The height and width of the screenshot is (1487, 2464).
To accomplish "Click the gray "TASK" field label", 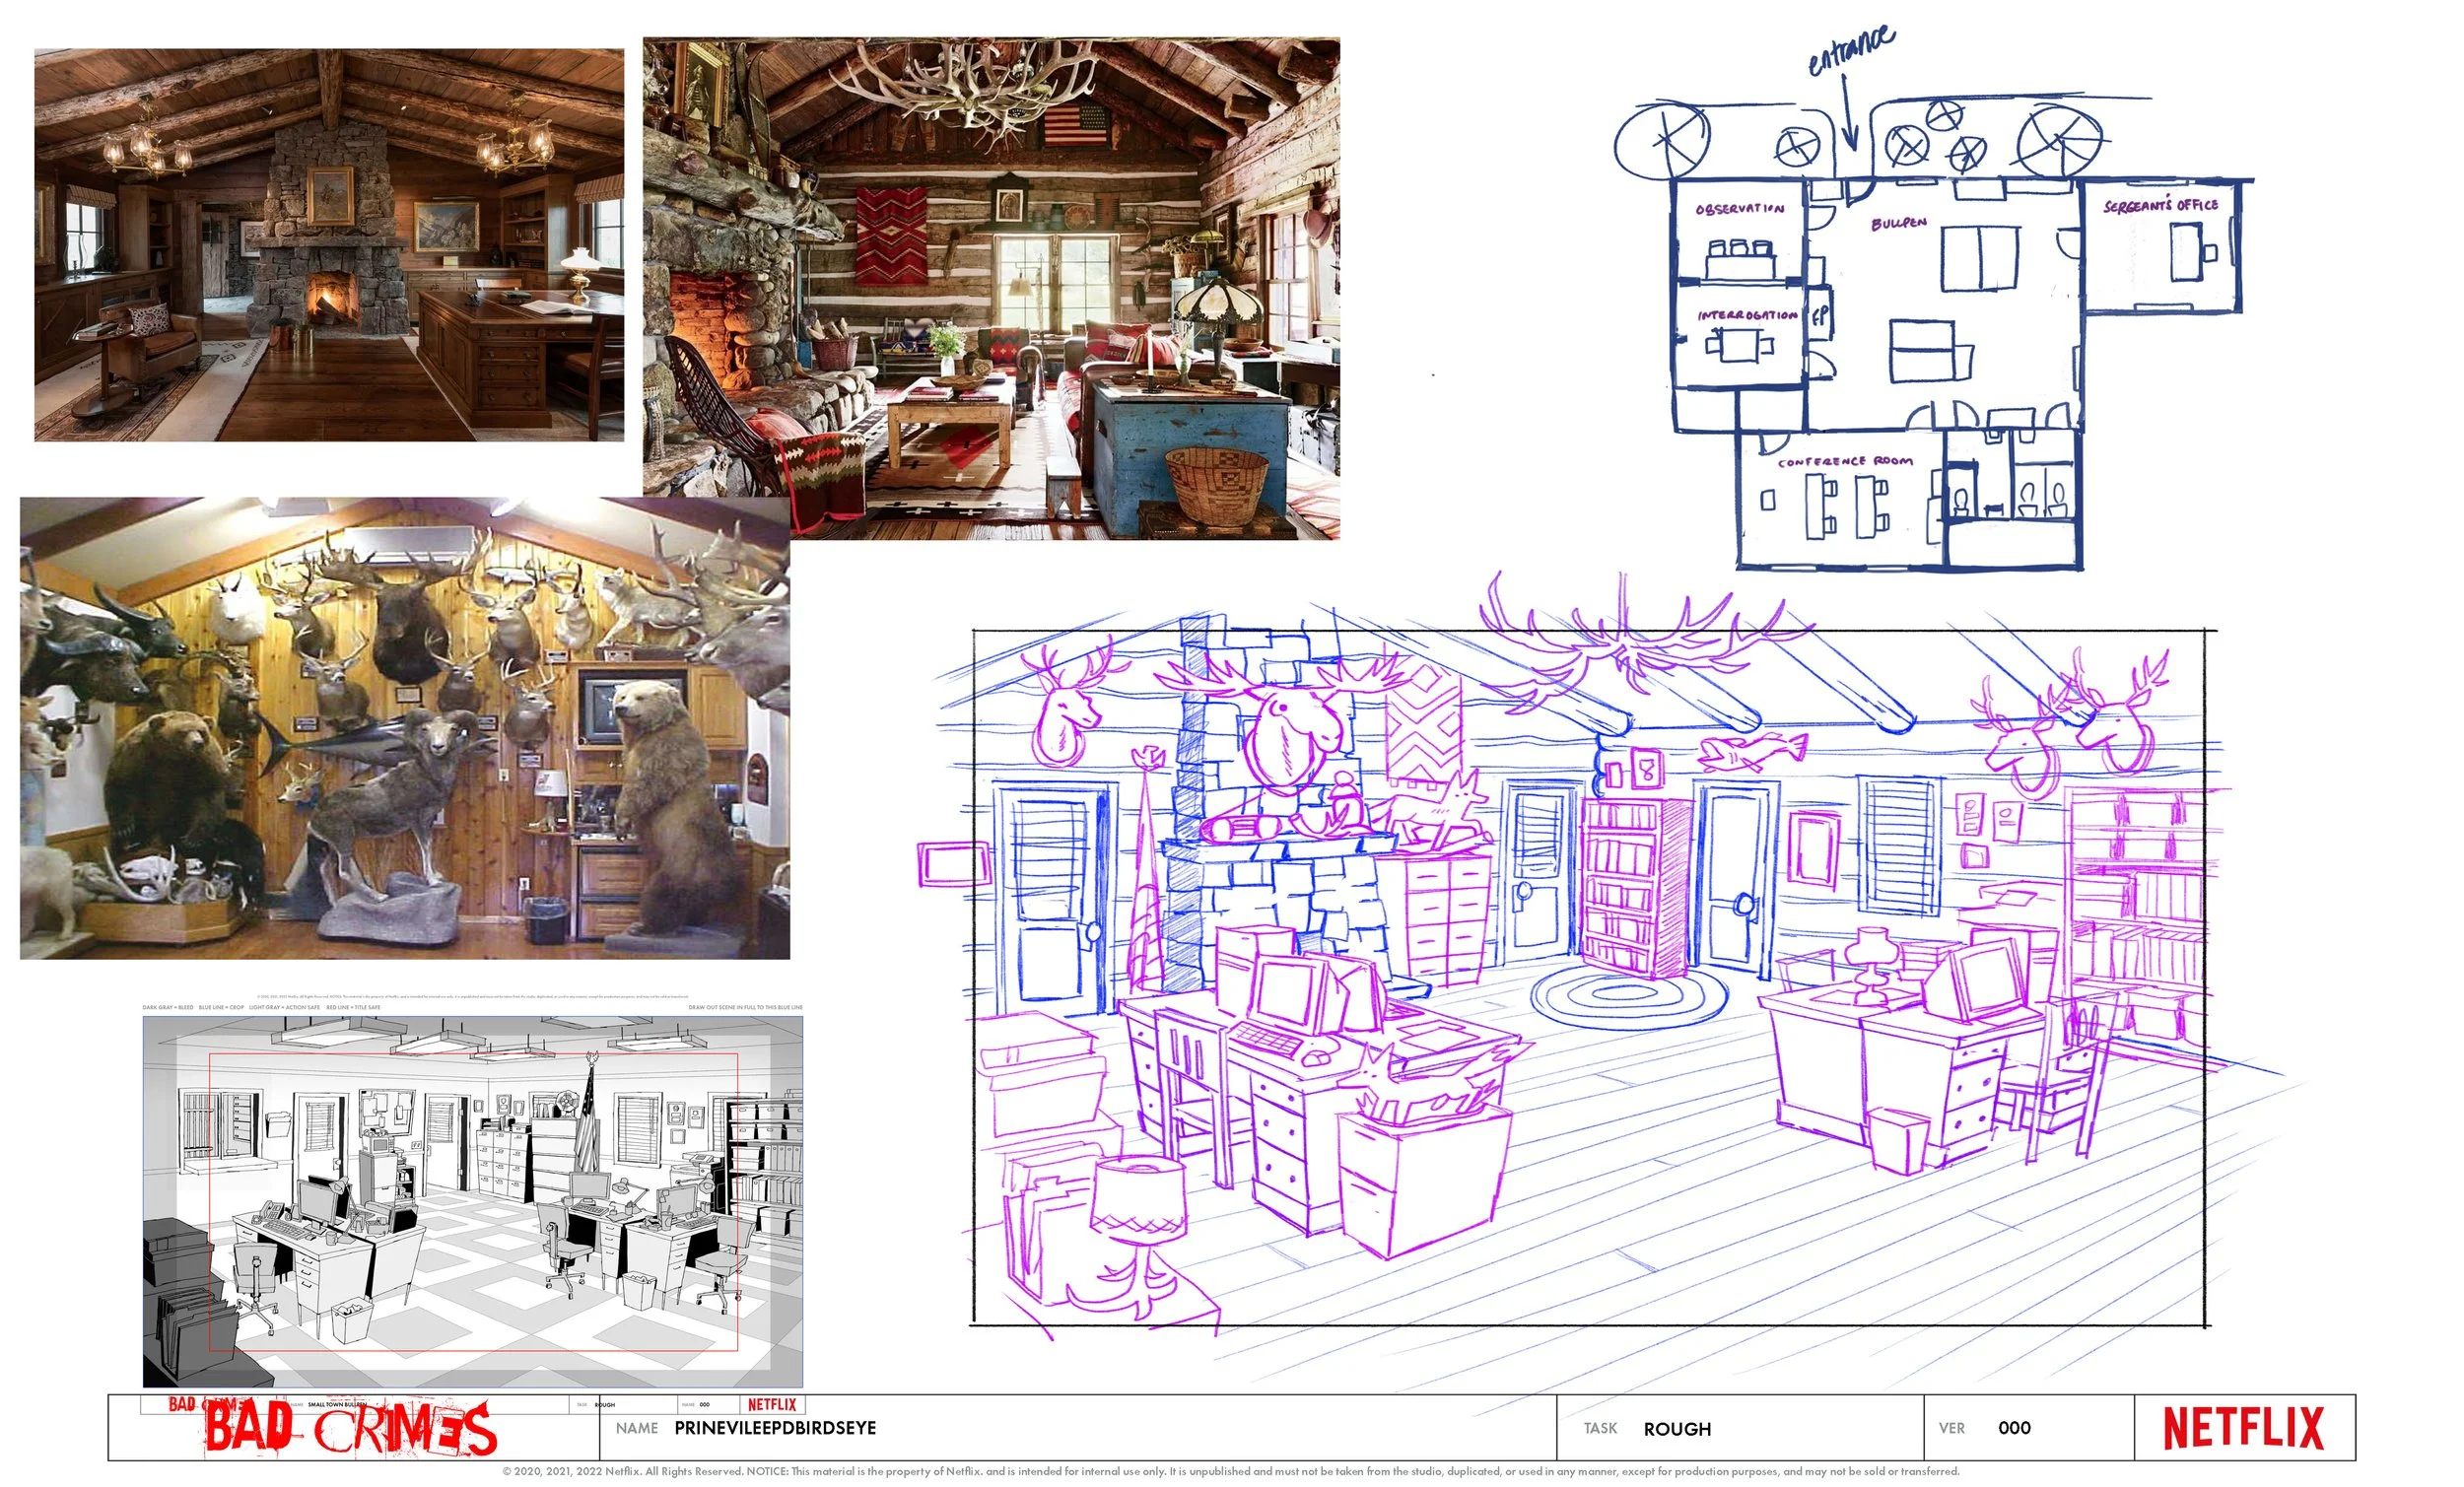I will point(1600,1428).
